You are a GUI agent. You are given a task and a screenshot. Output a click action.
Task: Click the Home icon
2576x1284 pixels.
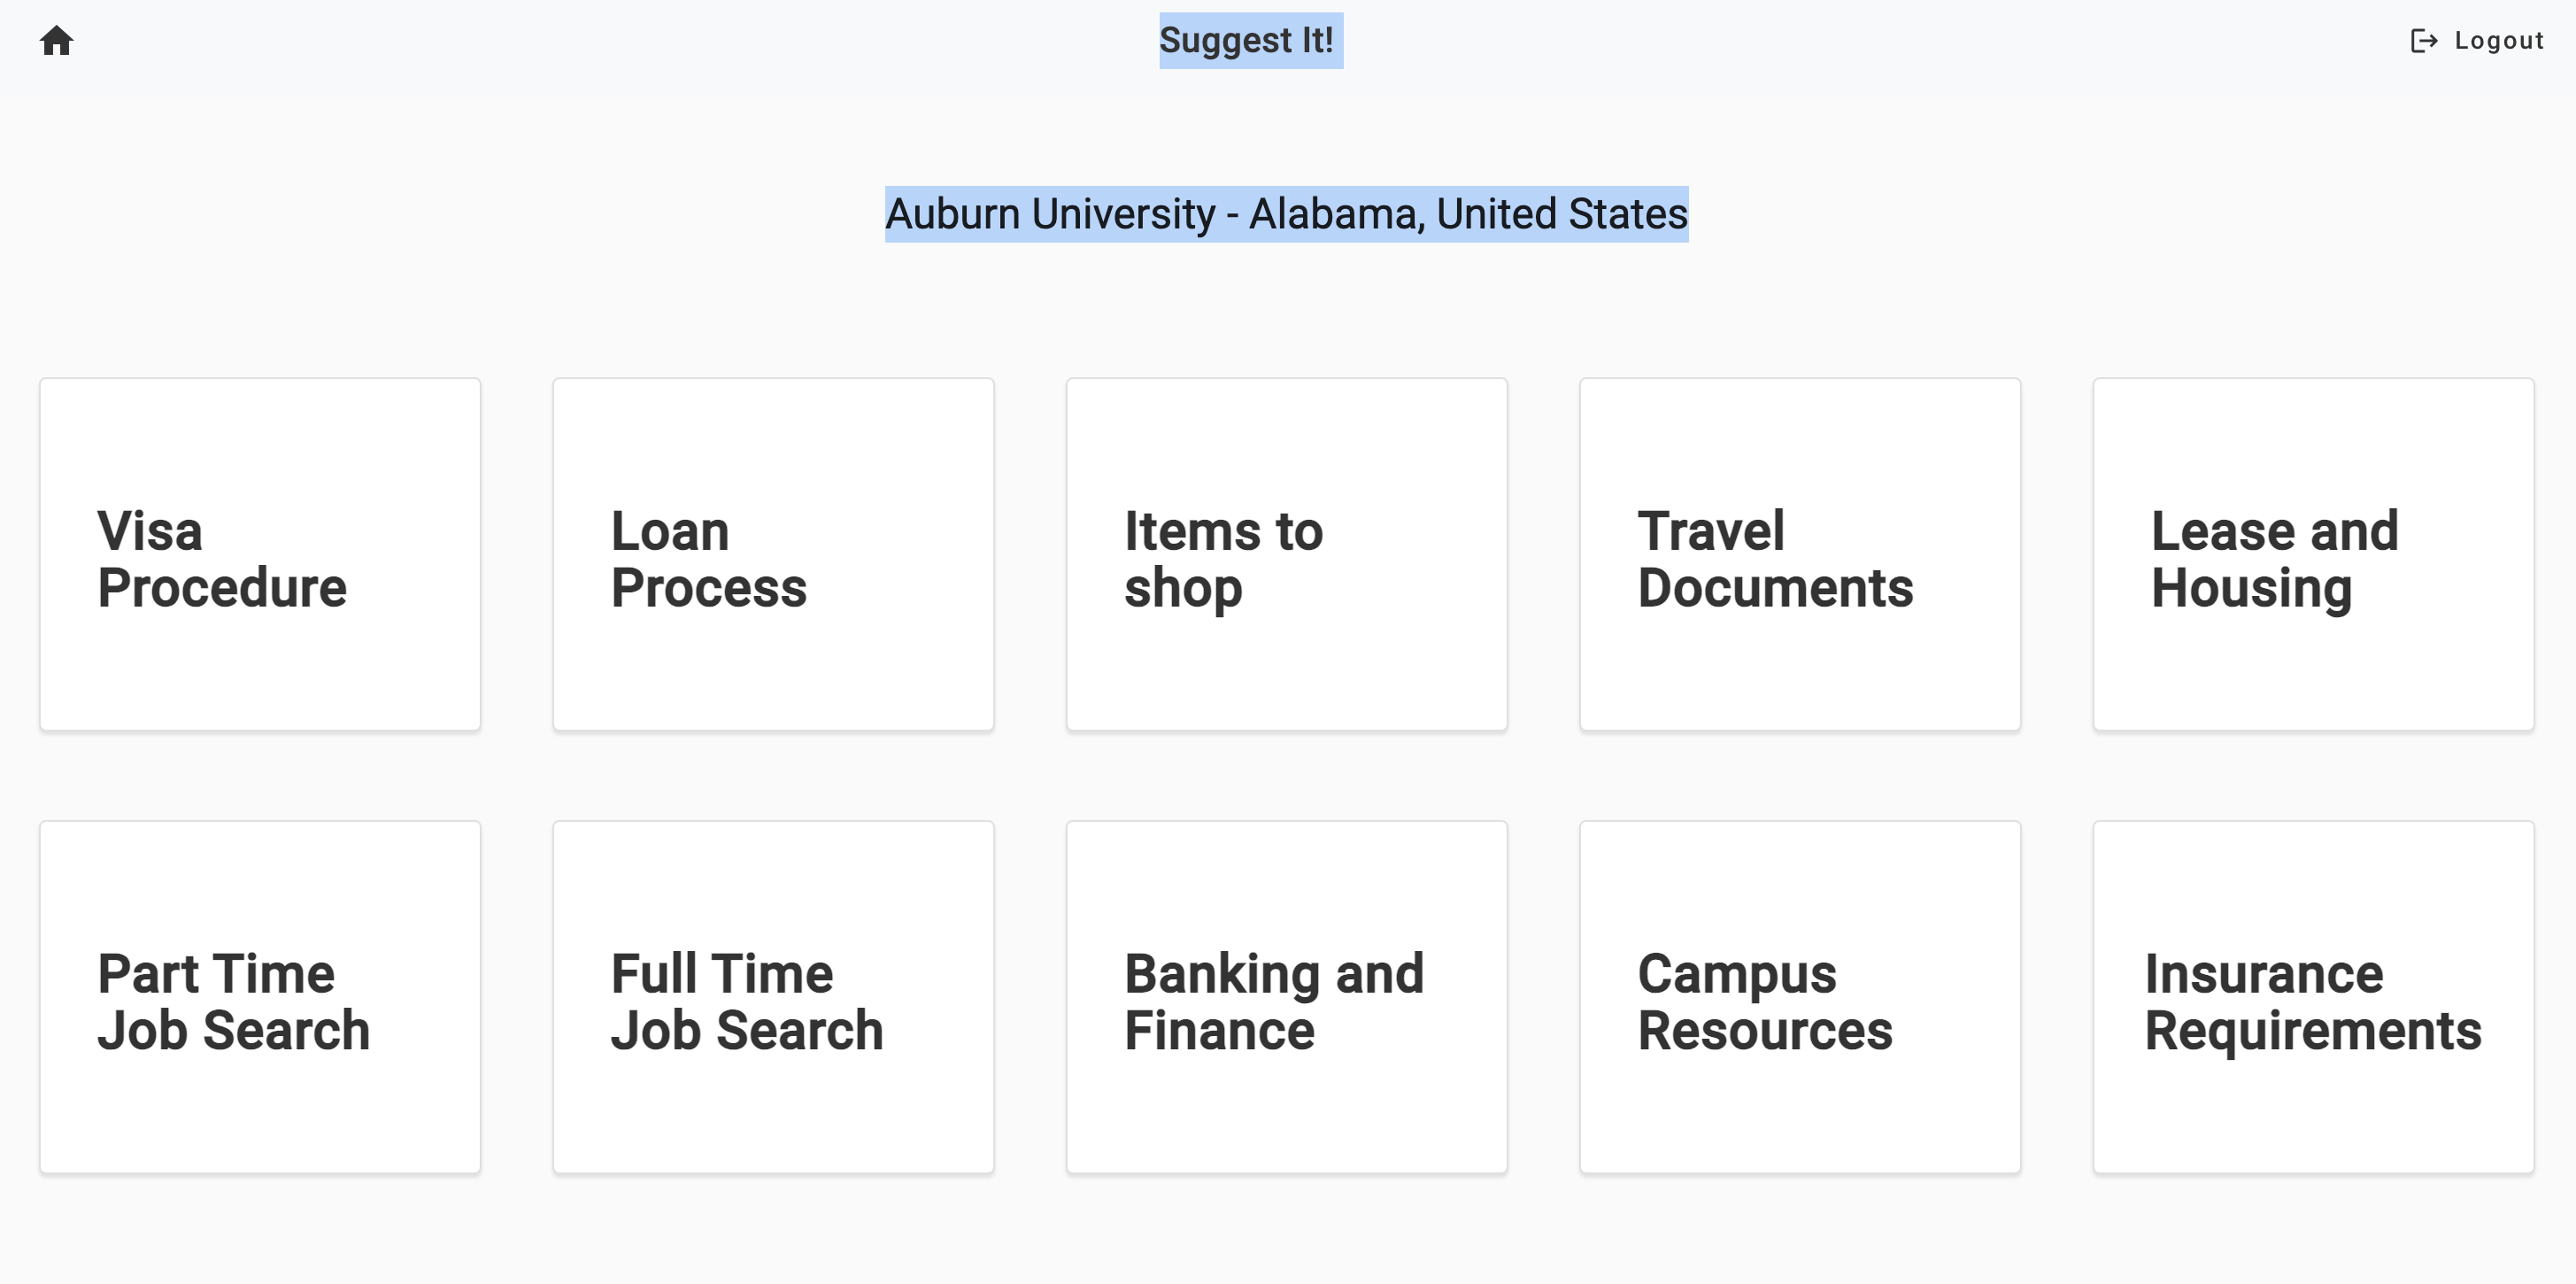coord(56,41)
